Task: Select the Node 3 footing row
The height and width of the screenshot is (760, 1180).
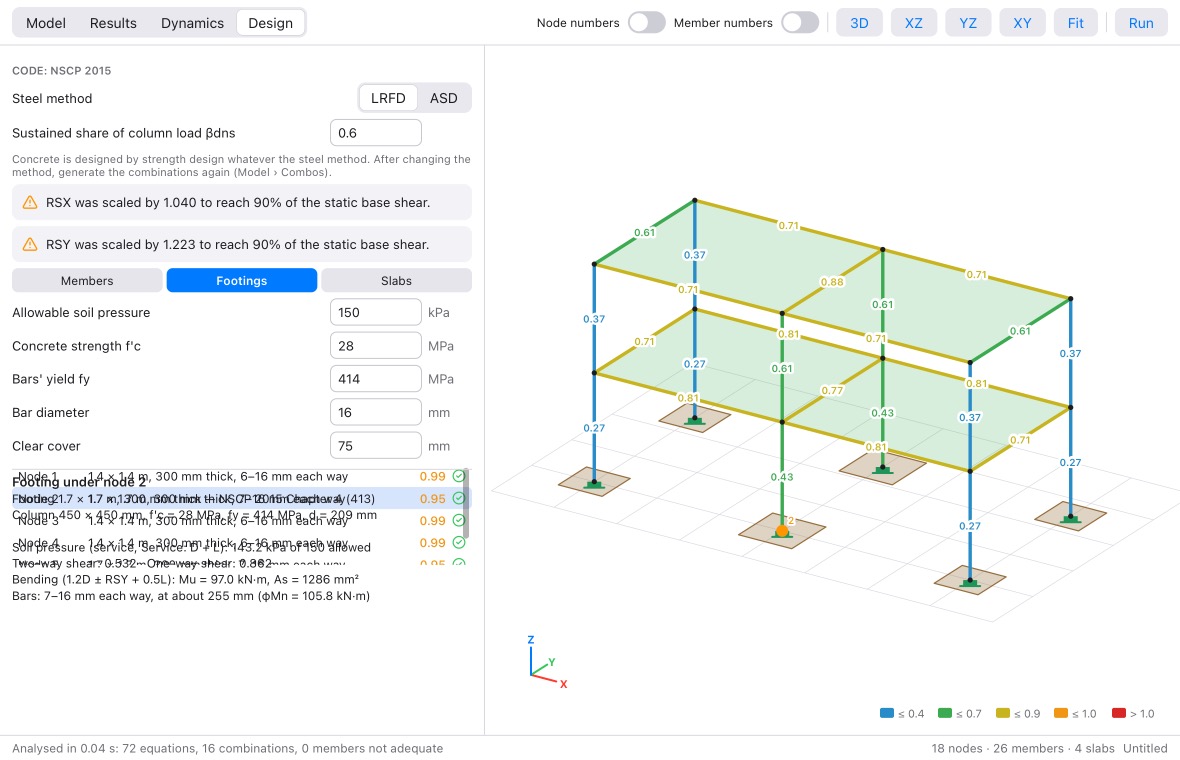Action: click(x=241, y=521)
